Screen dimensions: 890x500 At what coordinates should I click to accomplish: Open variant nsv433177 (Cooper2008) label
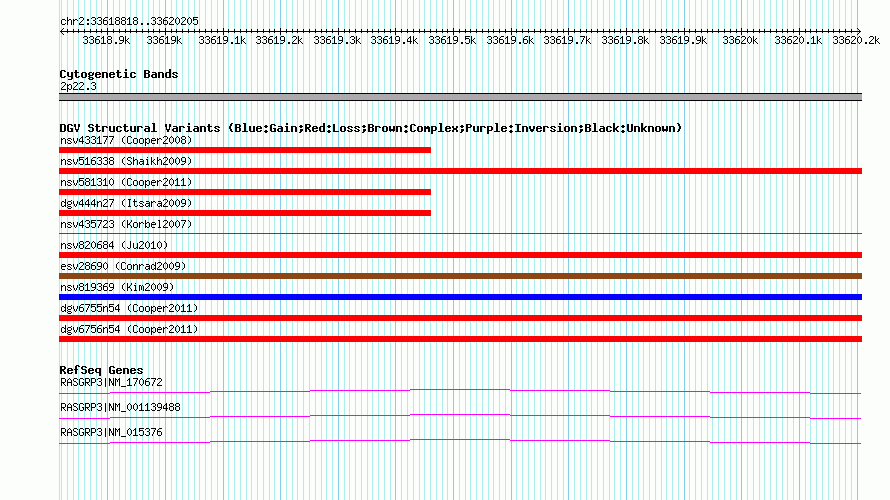click(126, 140)
